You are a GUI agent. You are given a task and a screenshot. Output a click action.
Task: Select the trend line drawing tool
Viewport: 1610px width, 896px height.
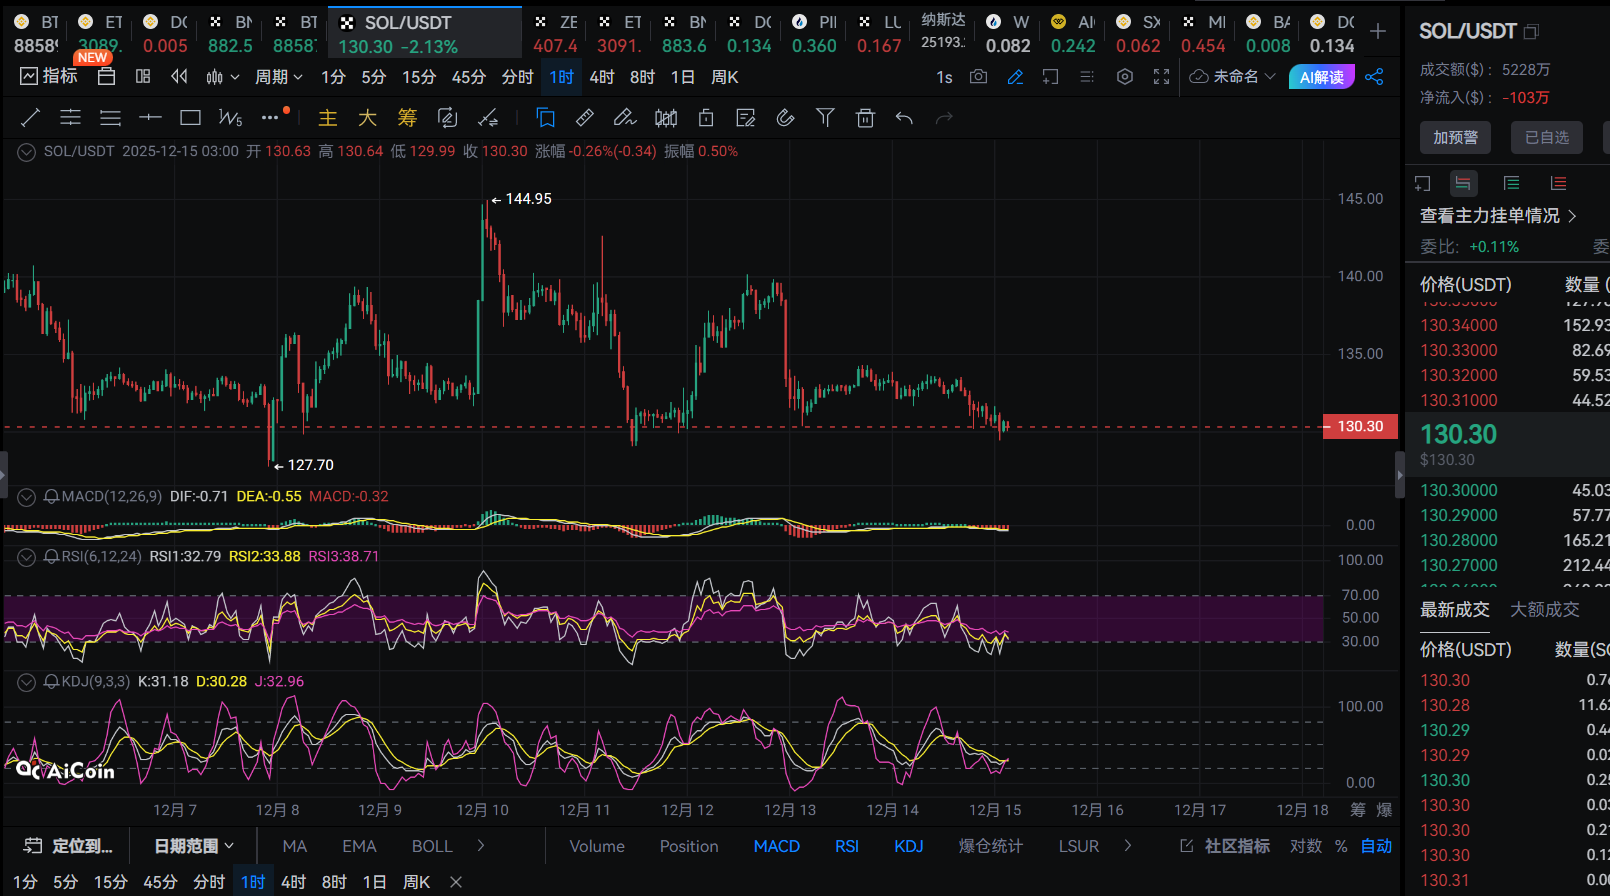coord(30,118)
